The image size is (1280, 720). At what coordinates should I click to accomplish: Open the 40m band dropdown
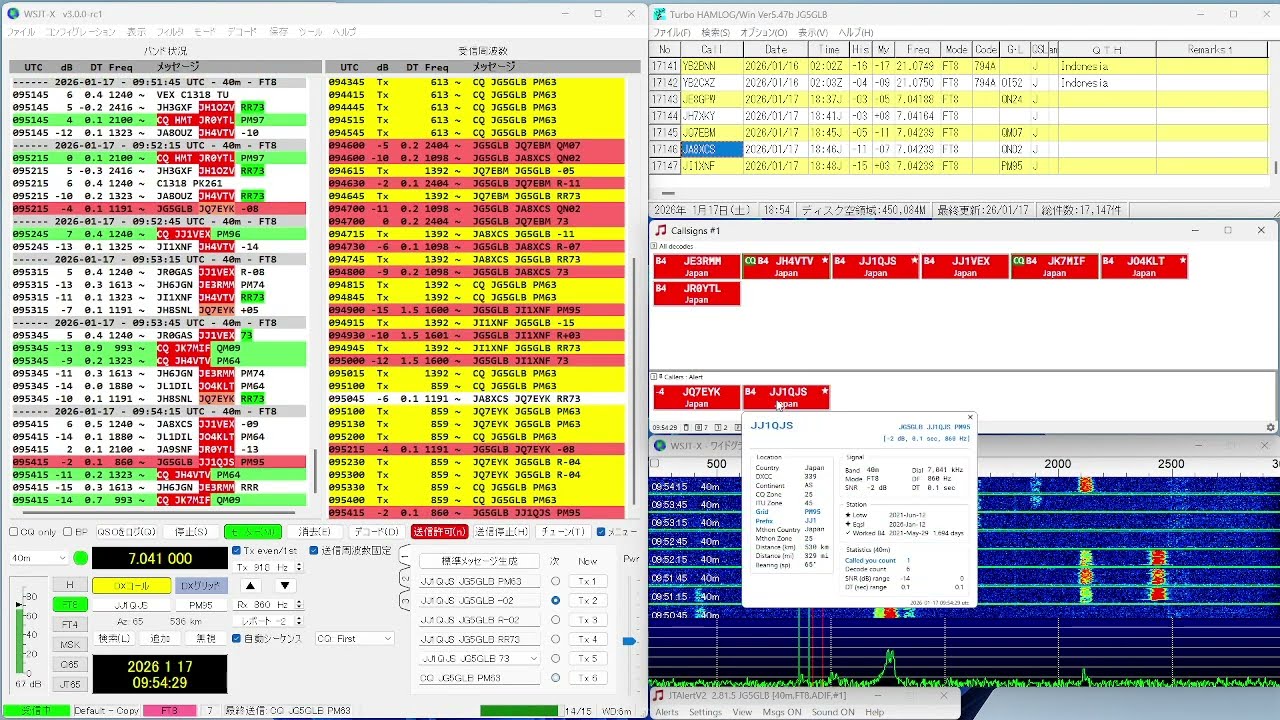coord(39,558)
